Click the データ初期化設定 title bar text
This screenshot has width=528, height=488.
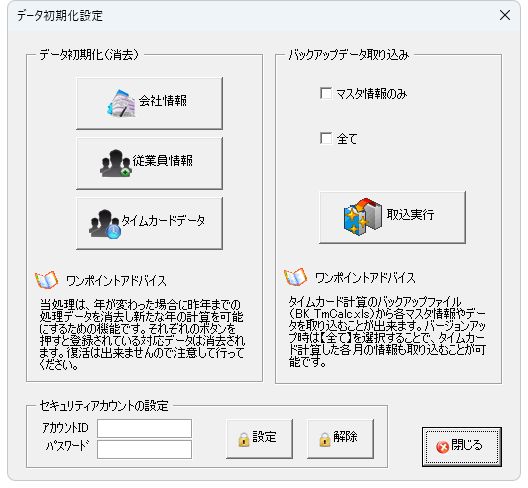[x=60, y=15]
